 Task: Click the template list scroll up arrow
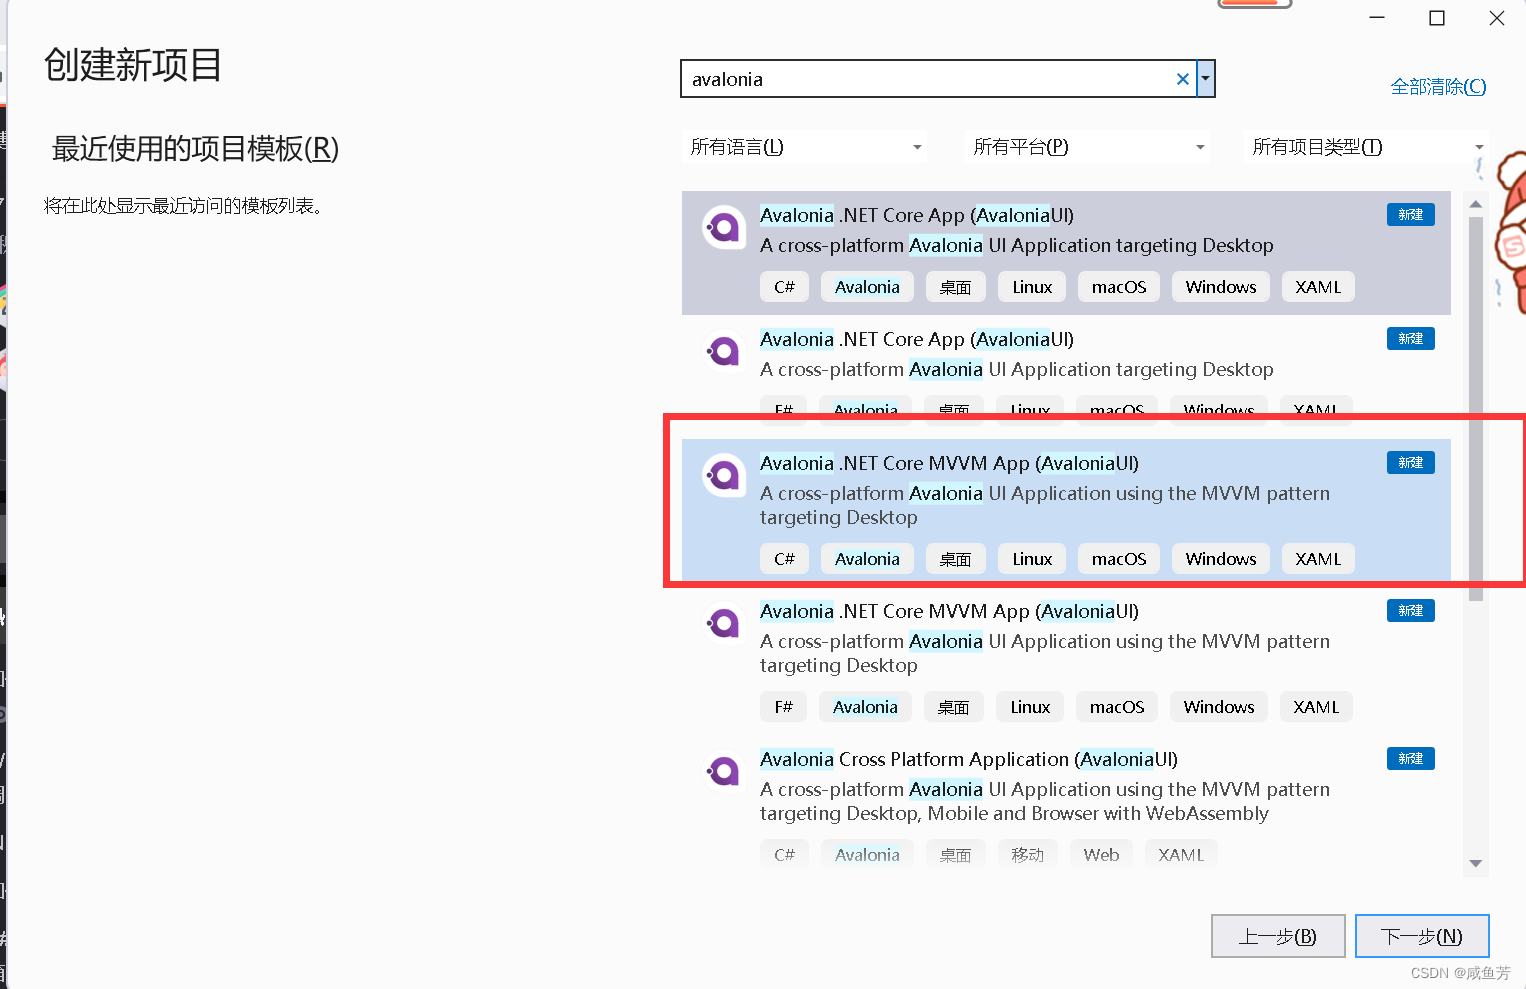click(1476, 204)
